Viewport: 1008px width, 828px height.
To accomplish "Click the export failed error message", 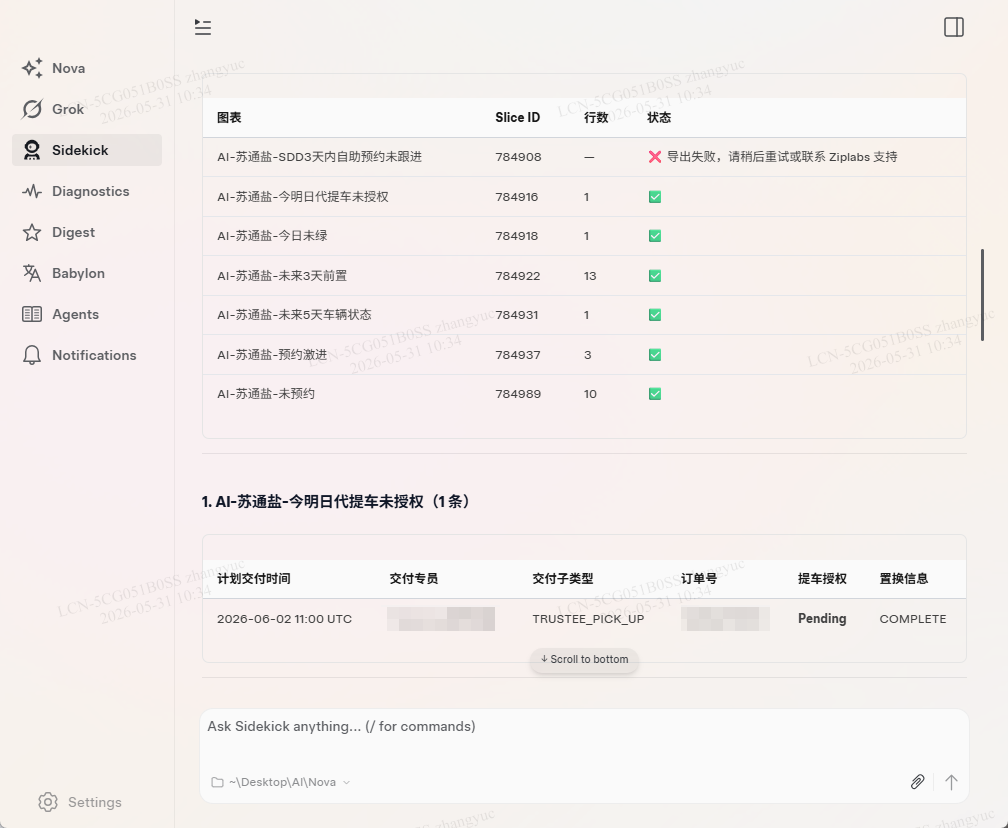I will (x=782, y=157).
